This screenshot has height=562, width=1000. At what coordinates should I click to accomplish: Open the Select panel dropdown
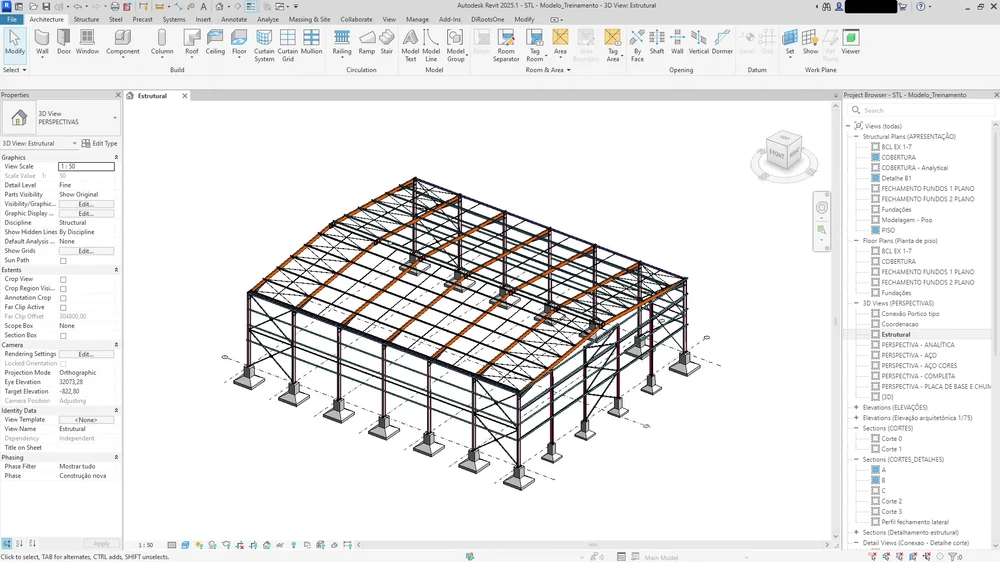pyautogui.click(x=15, y=70)
